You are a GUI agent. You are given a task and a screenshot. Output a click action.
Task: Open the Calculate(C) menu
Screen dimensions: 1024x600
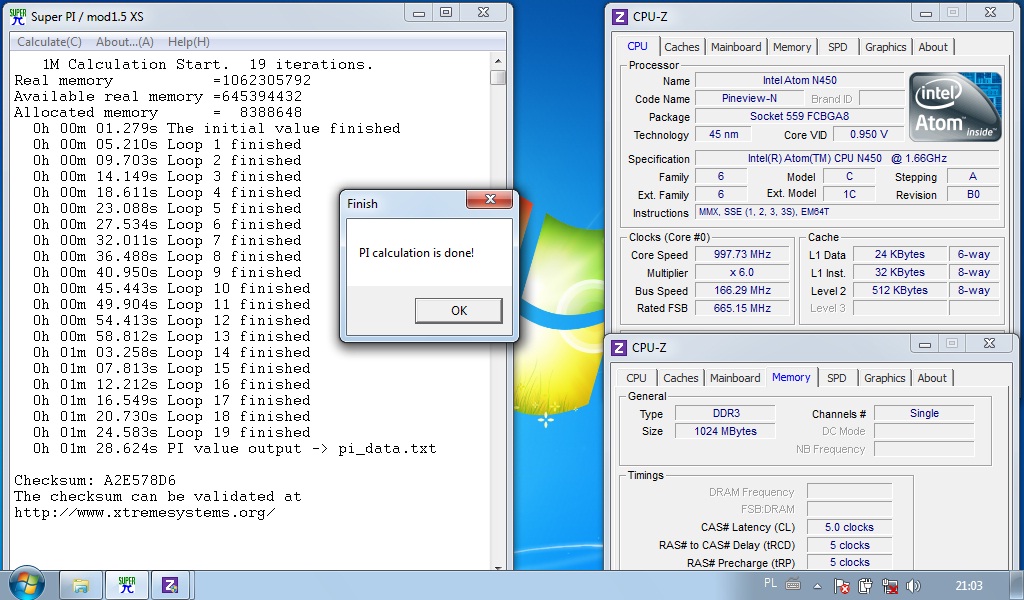[x=50, y=42]
